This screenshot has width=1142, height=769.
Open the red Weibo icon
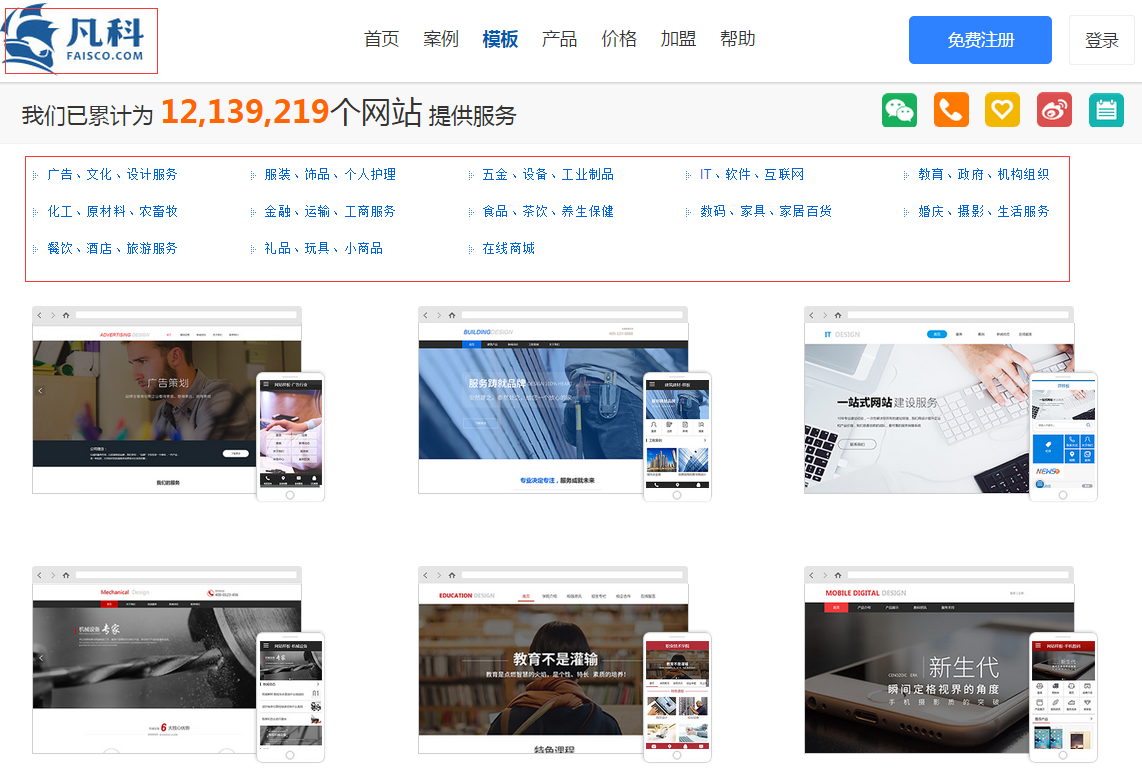1054,110
